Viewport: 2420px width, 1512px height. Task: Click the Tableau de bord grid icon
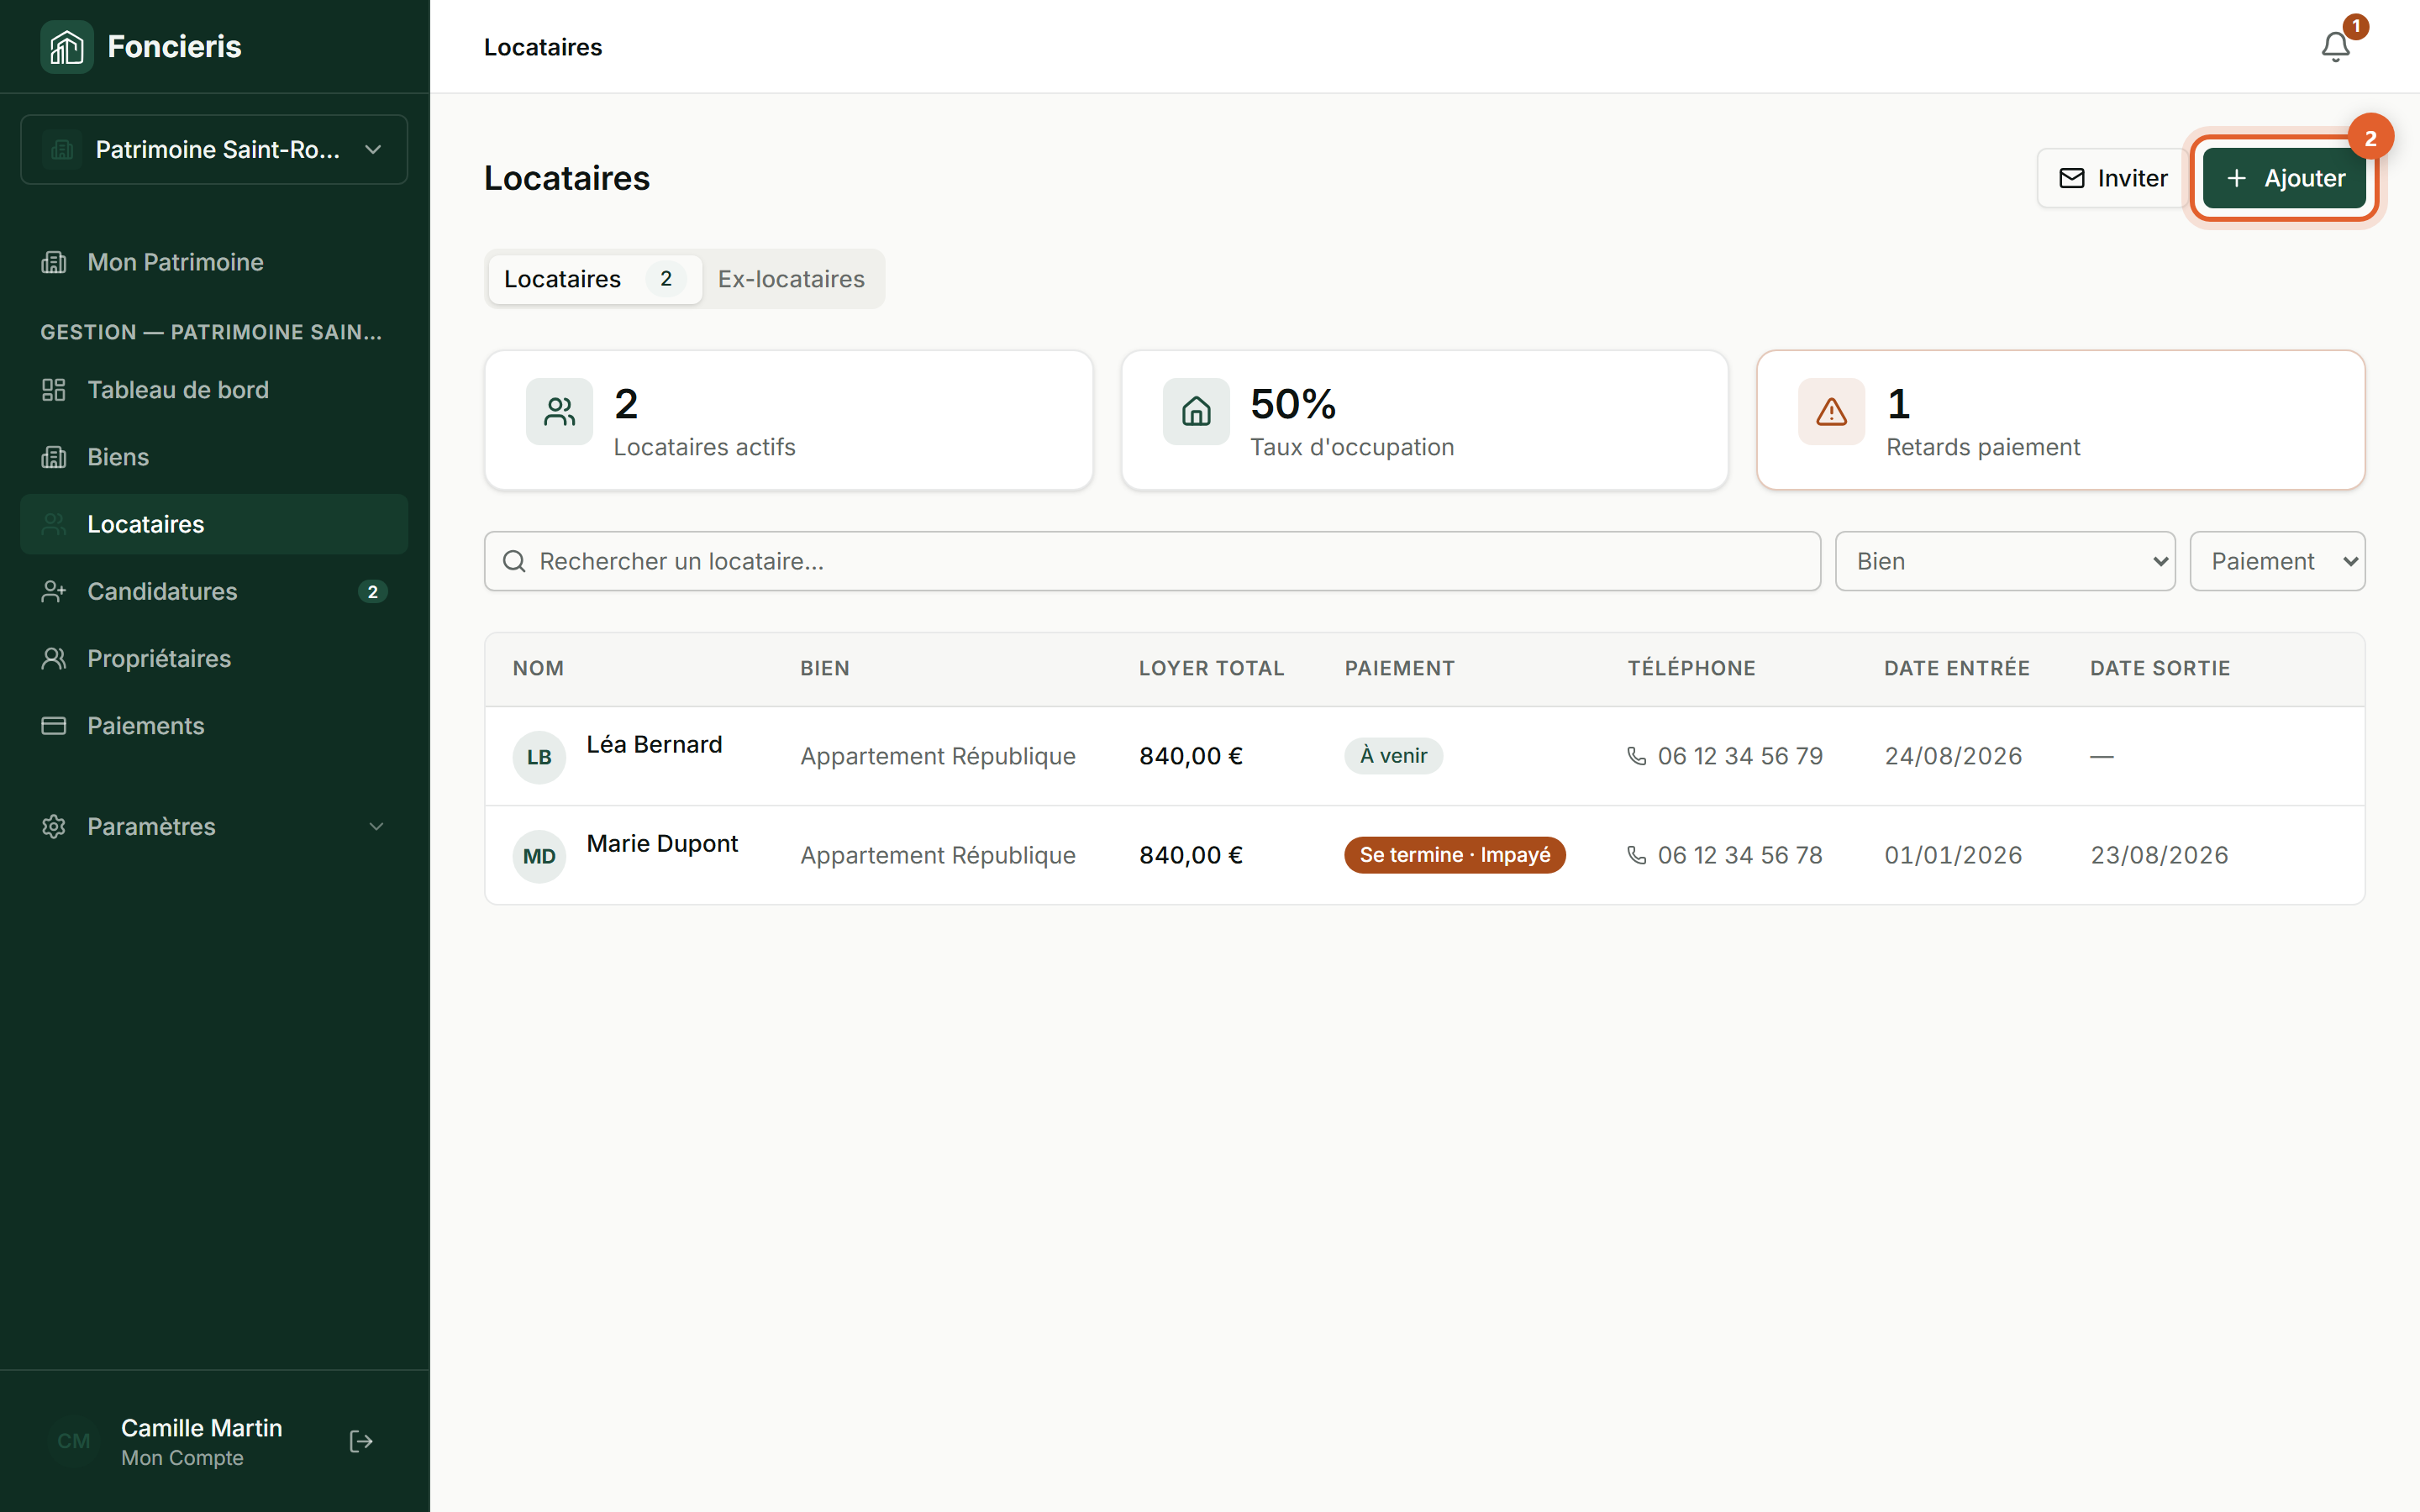point(54,390)
